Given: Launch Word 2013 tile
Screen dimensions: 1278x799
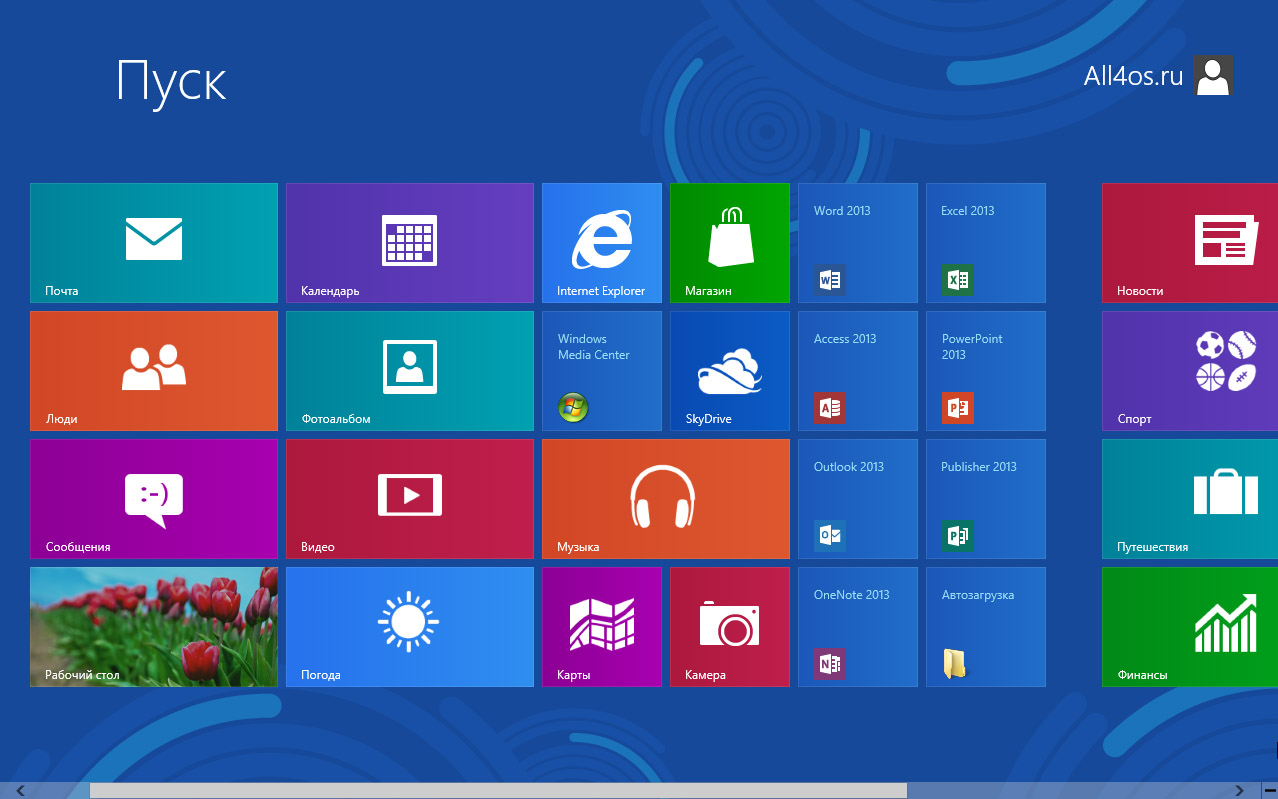Looking at the screenshot, I should [858, 243].
